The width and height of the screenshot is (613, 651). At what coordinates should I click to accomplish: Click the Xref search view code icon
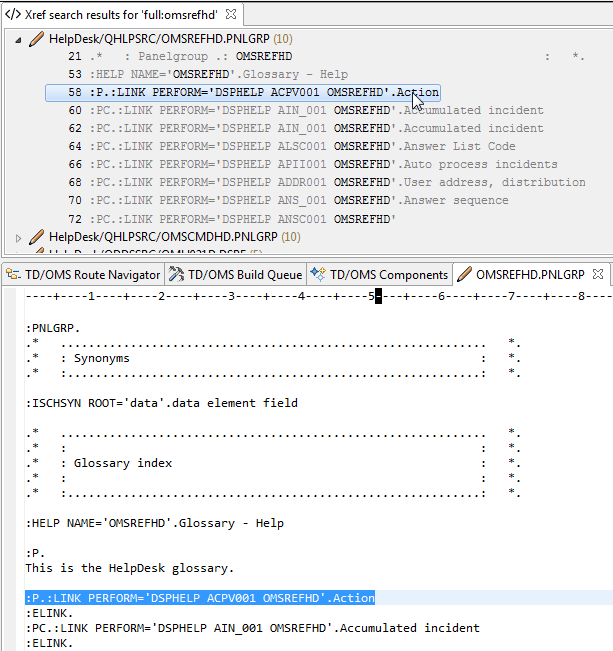pos(13,15)
